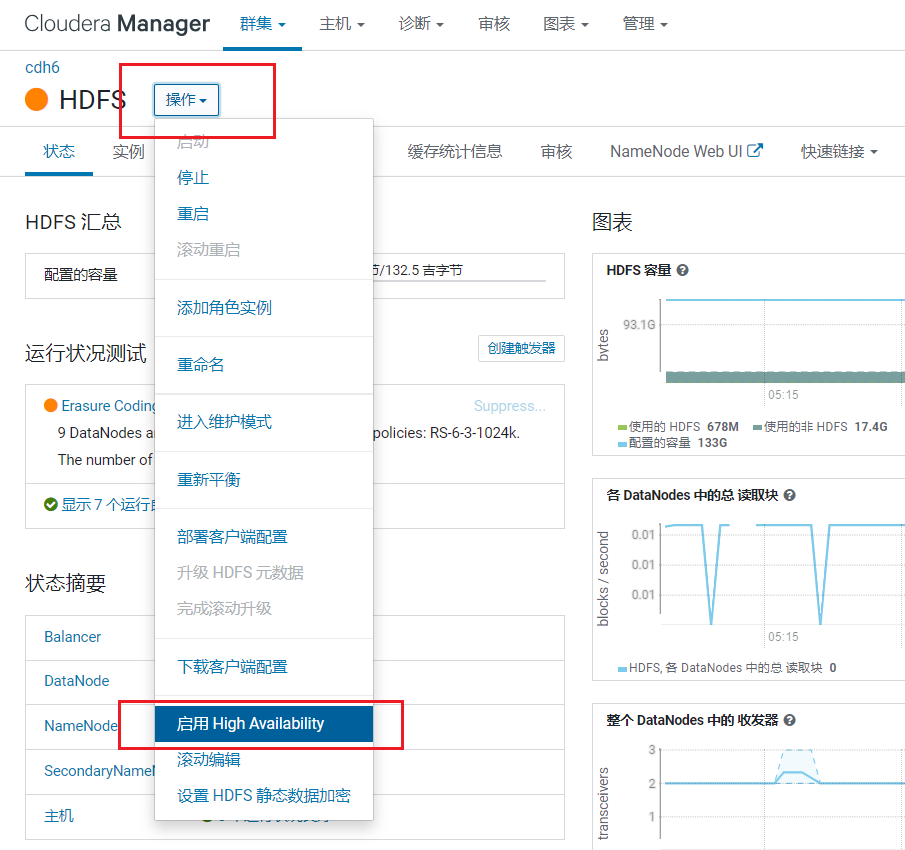Image resolution: width=905 pixels, height=850 pixels.
Task: Toggle the 操作 actions dropdown button
Action: 186,100
